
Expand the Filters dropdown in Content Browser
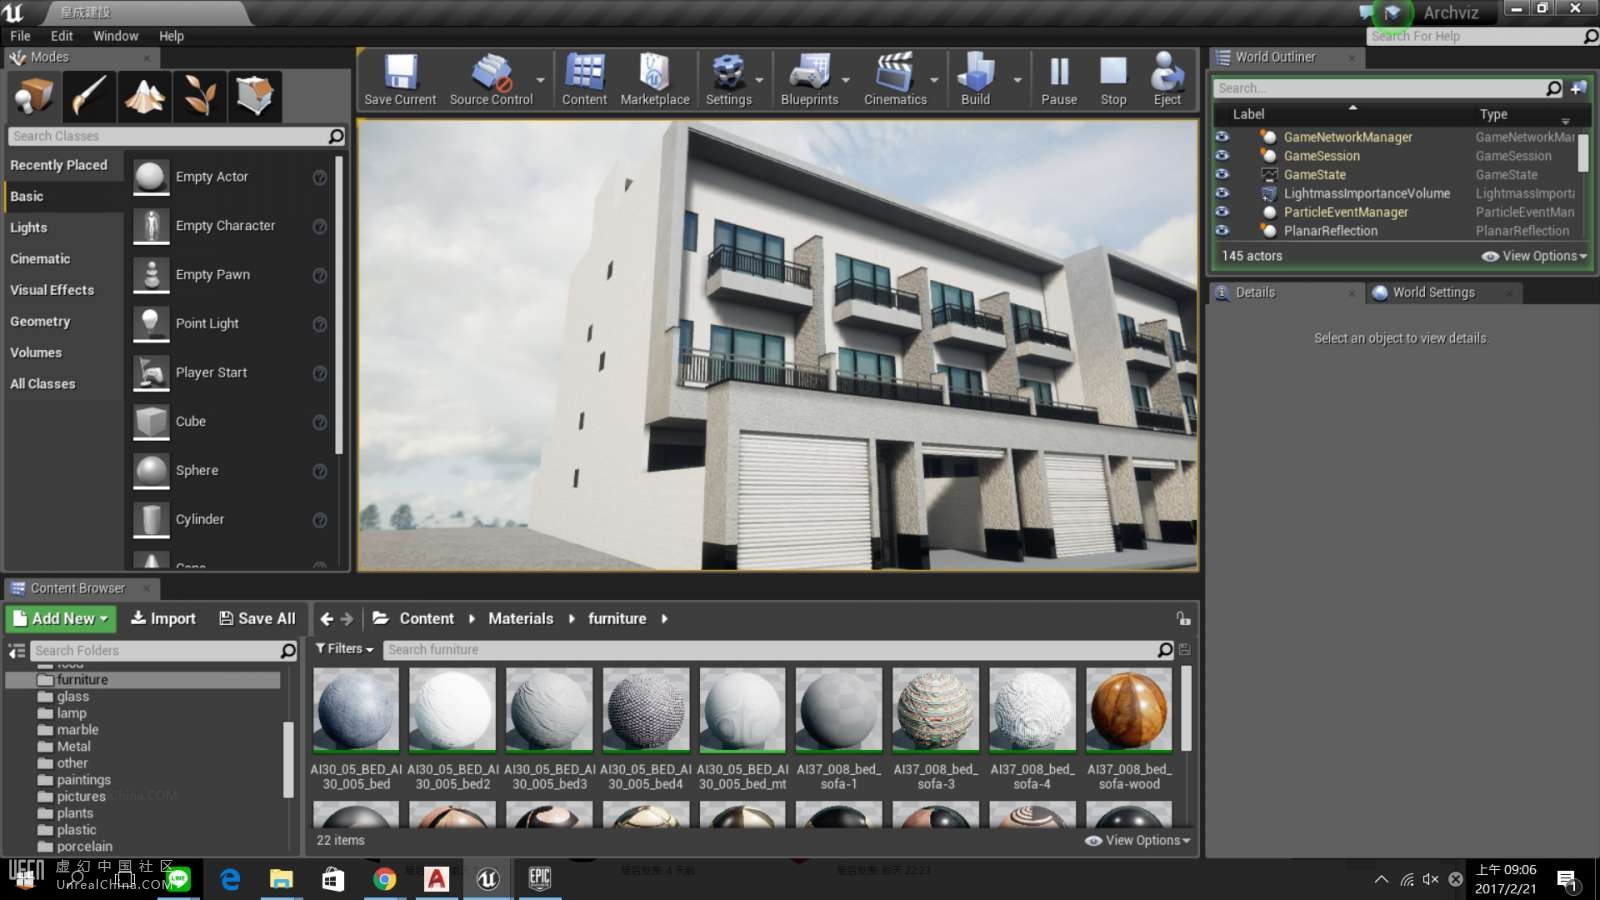[345, 649]
